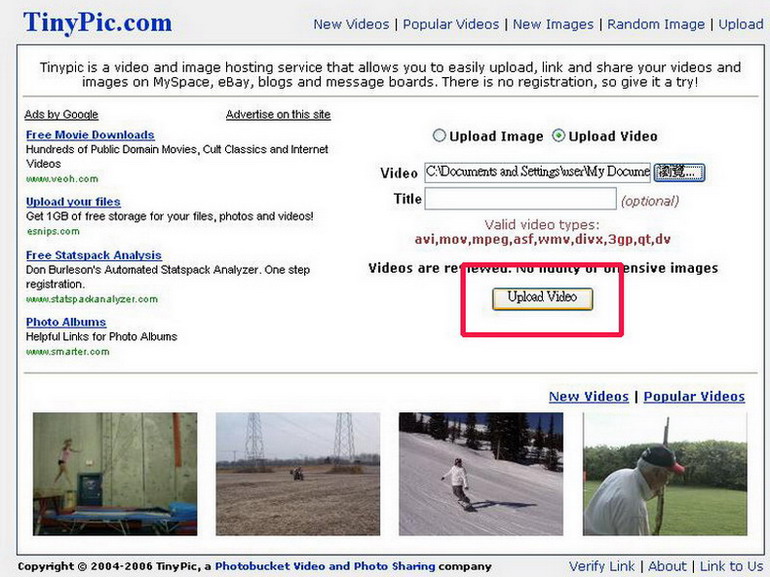770x577 pixels.
Task: Go to New Images in top navigation
Action: coord(553,24)
